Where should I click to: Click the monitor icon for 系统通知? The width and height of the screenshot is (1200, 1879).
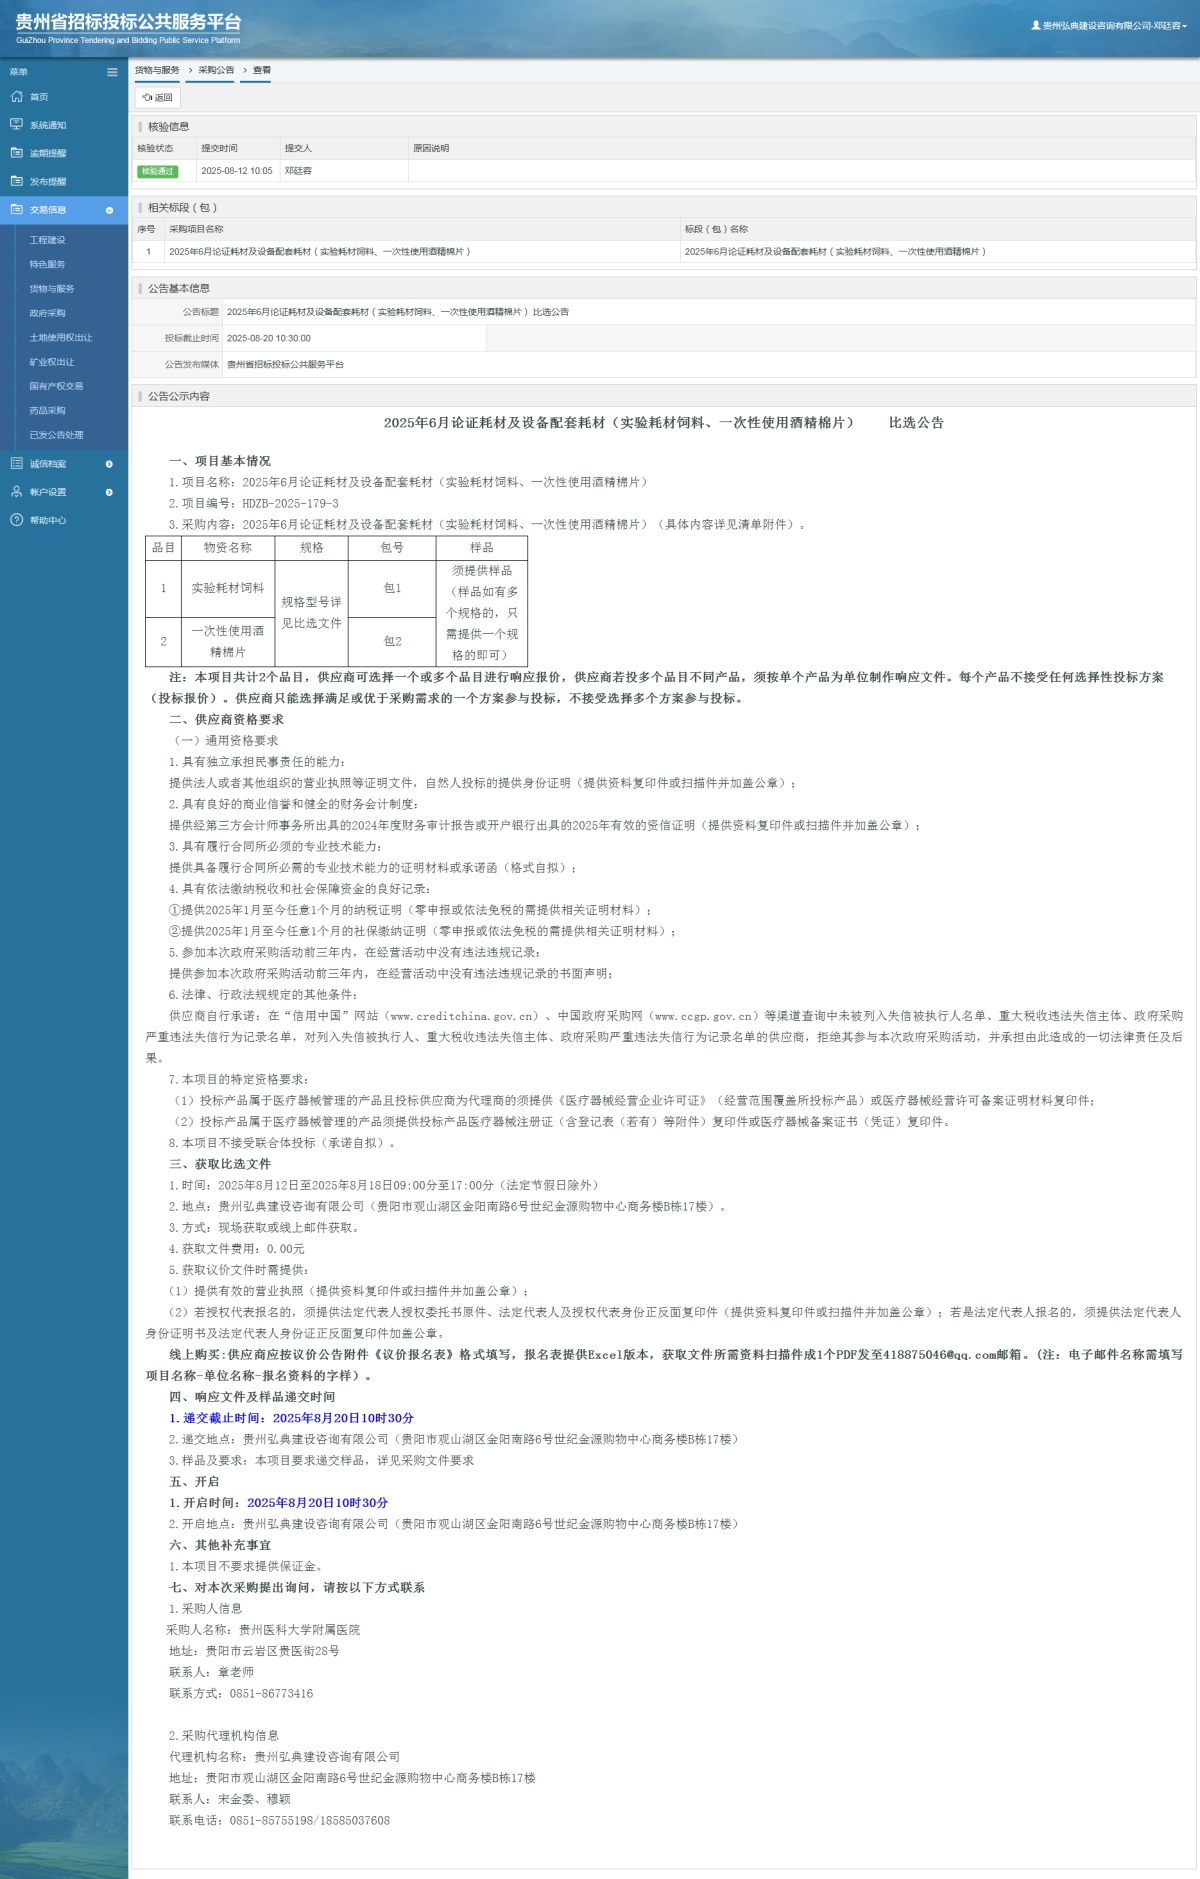(x=16, y=125)
